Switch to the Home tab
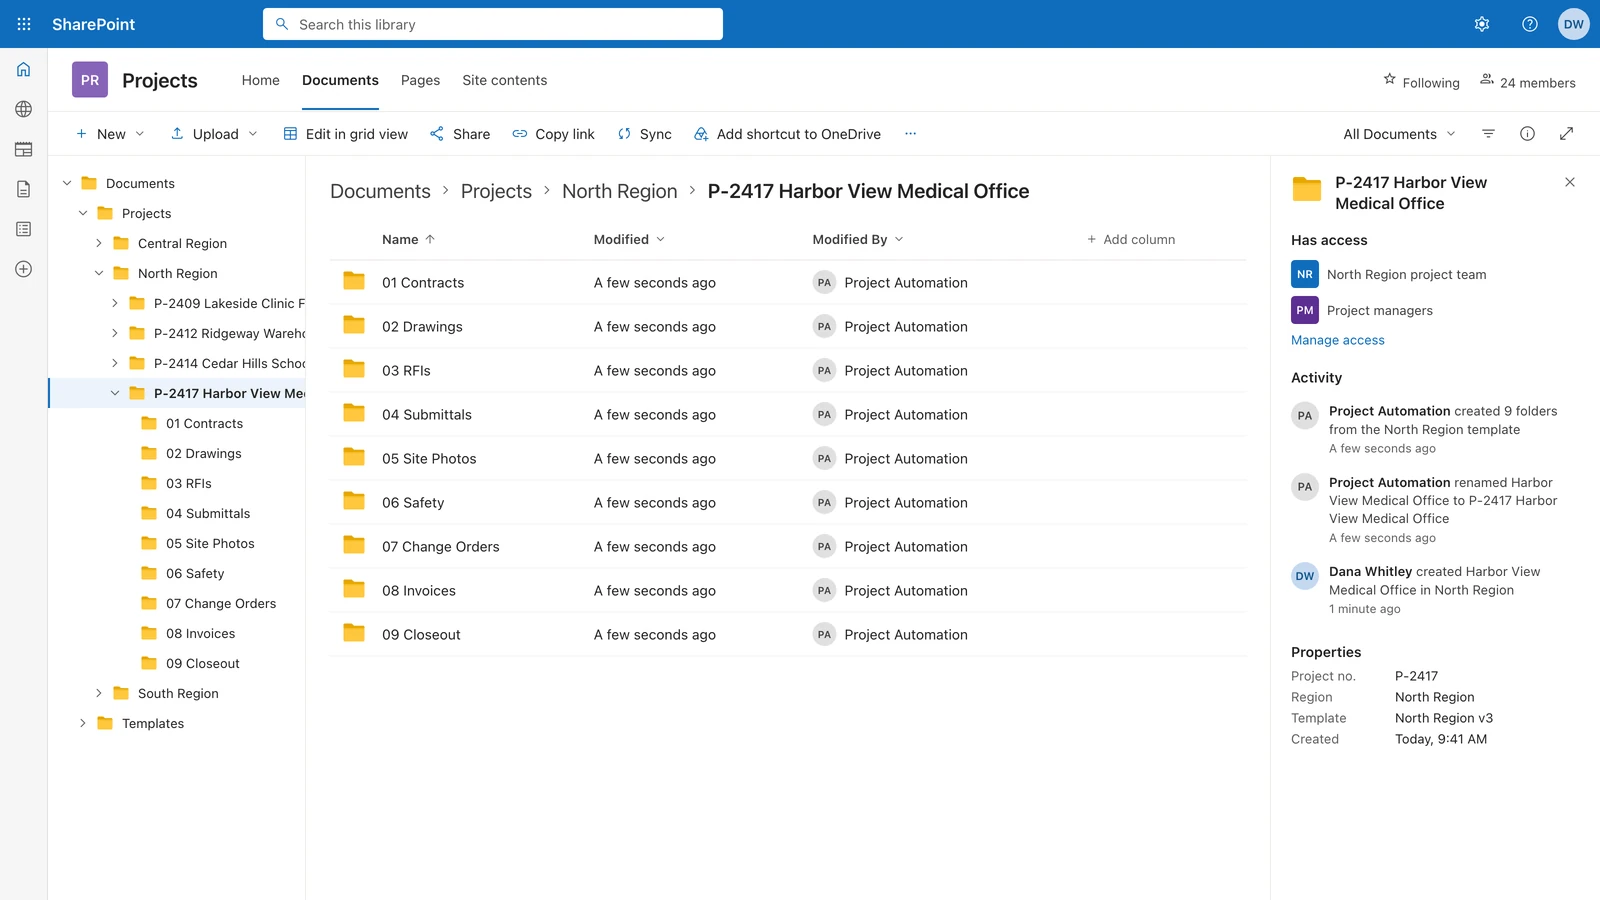The image size is (1600, 900). tap(261, 80)
